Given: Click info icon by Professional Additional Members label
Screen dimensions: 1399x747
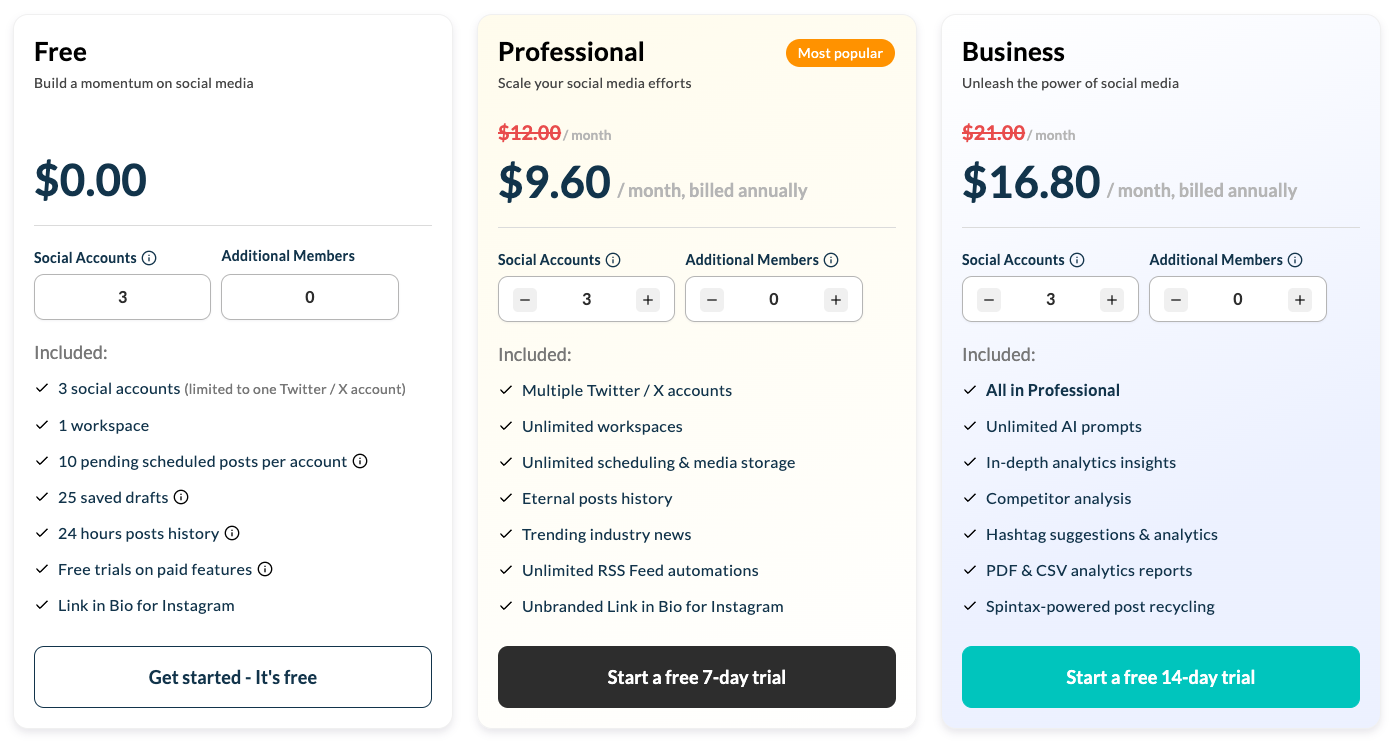Looking at the screenshot, I should click(x=831, y=260).
